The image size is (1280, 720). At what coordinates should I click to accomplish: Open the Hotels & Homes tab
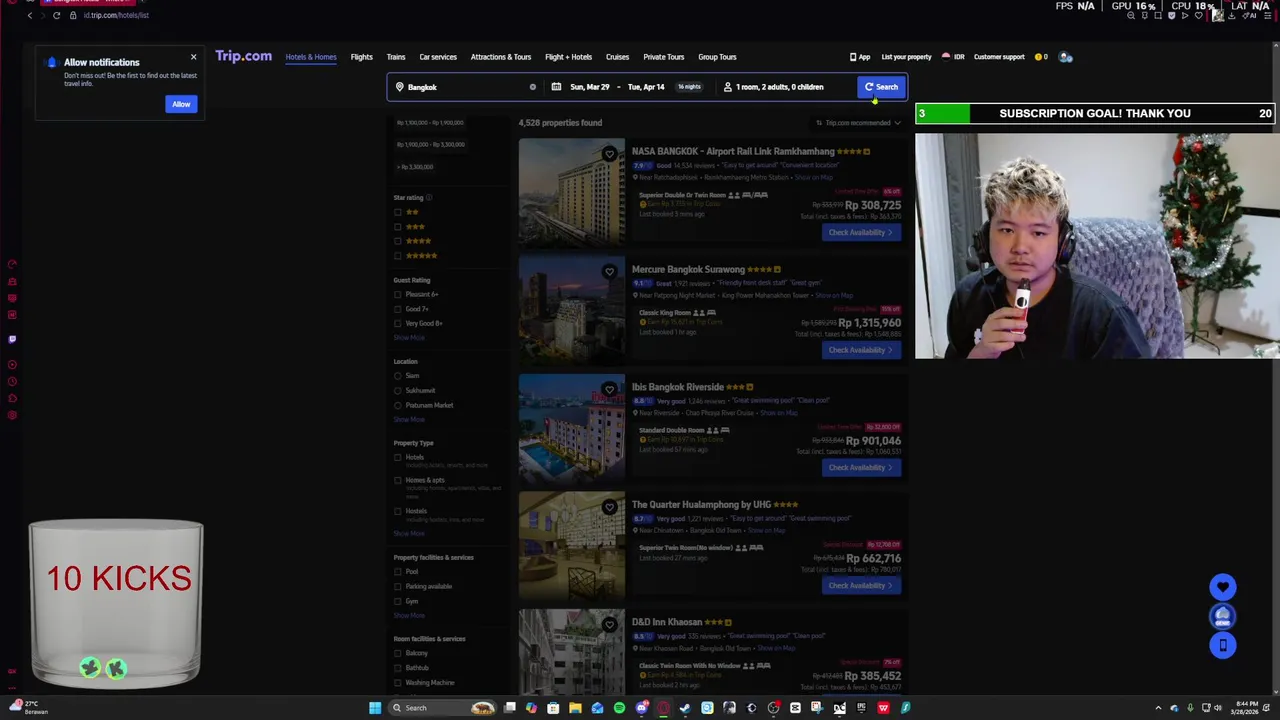click(311, 57)
